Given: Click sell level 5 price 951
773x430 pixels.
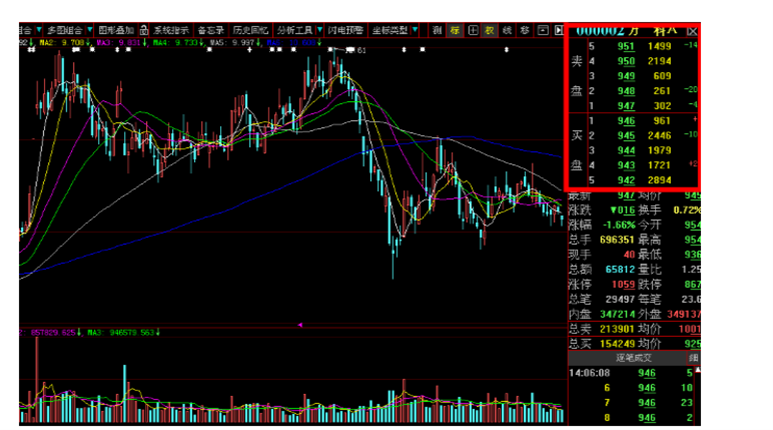Looking at the screenshot, I should click(626, 46).
